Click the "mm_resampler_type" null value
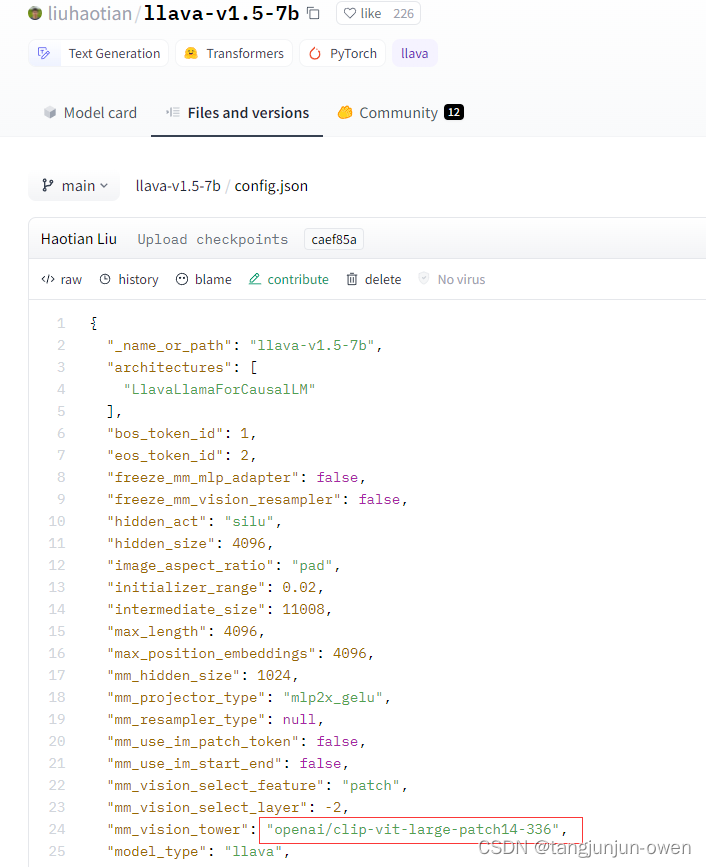The width and height of the screenshot is (706, 867). 299,719
